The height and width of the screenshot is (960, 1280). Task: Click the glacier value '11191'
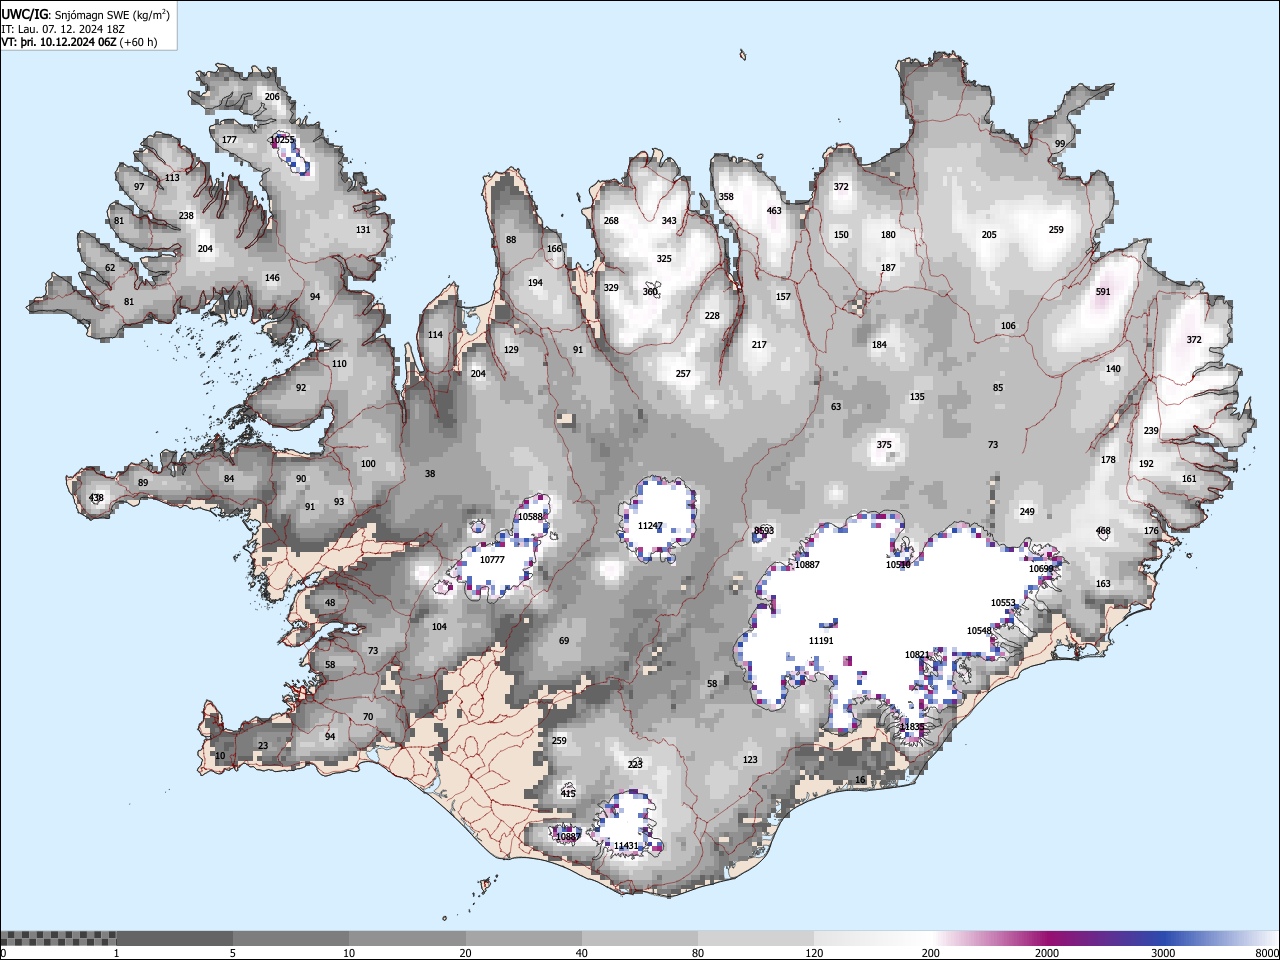click(x=821, y=641)
